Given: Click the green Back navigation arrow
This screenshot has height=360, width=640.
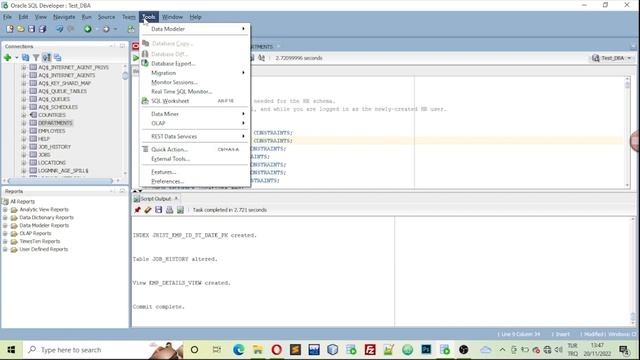Looking at the screenshot, I should tap(88, 29).
